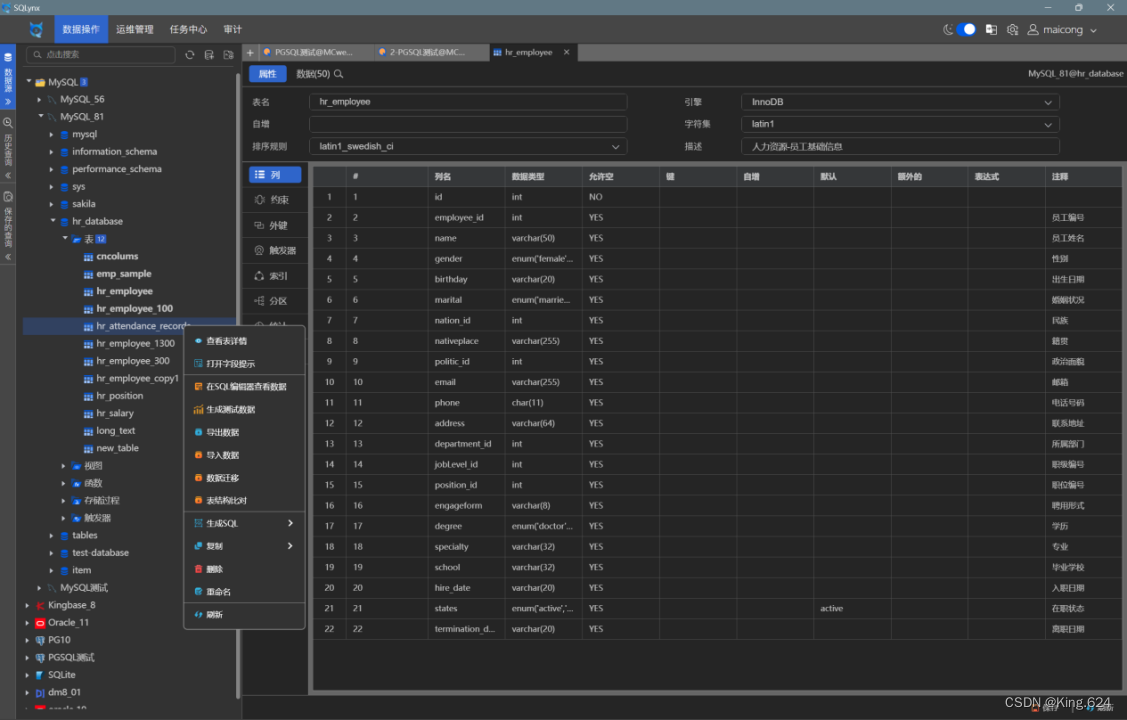Choose 重命名 from context menu
This screenshot has width=1127, height=720.
pos(244,591)
